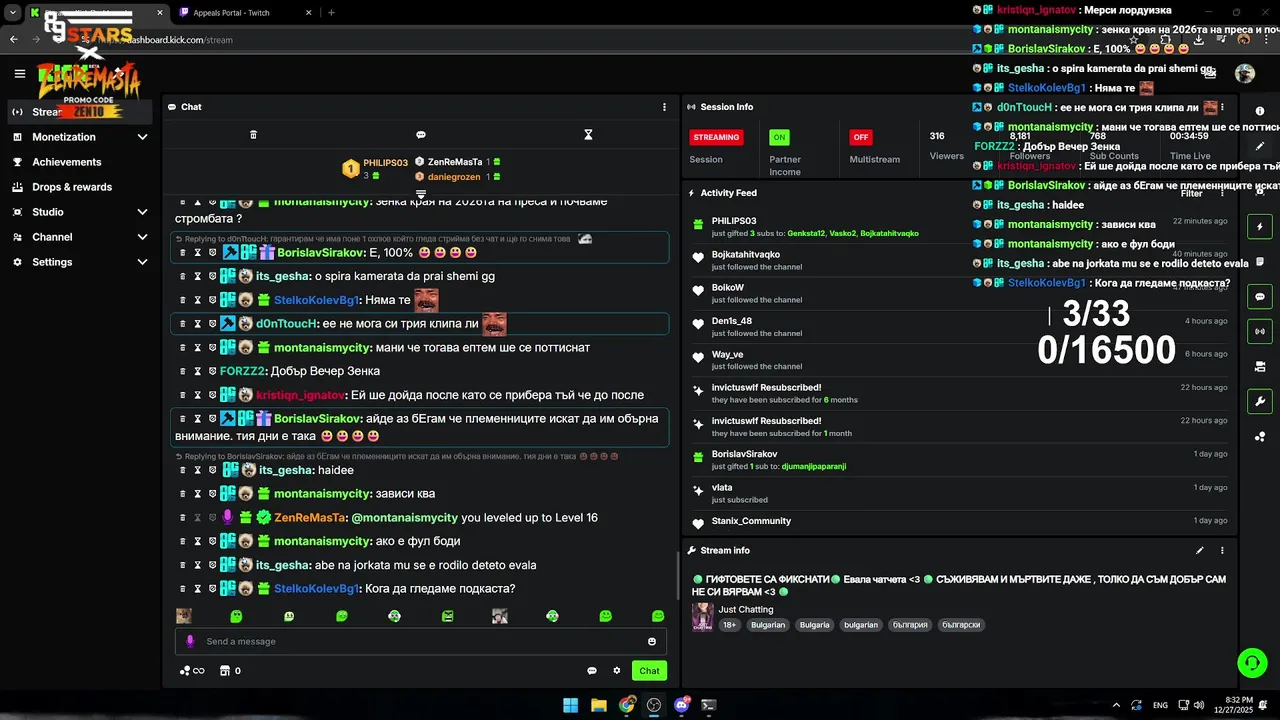The height and width of the screenshot is (720, 1280).
Task: Toggle the wrench stream info icon in right toolbar
Action: click(1260, 401)
